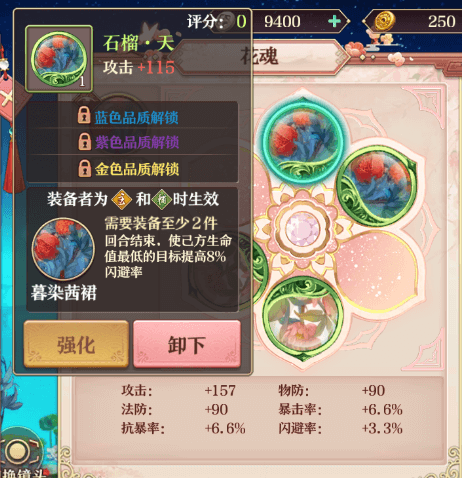Open the 花魂 tab banner

tap(260, 57)
